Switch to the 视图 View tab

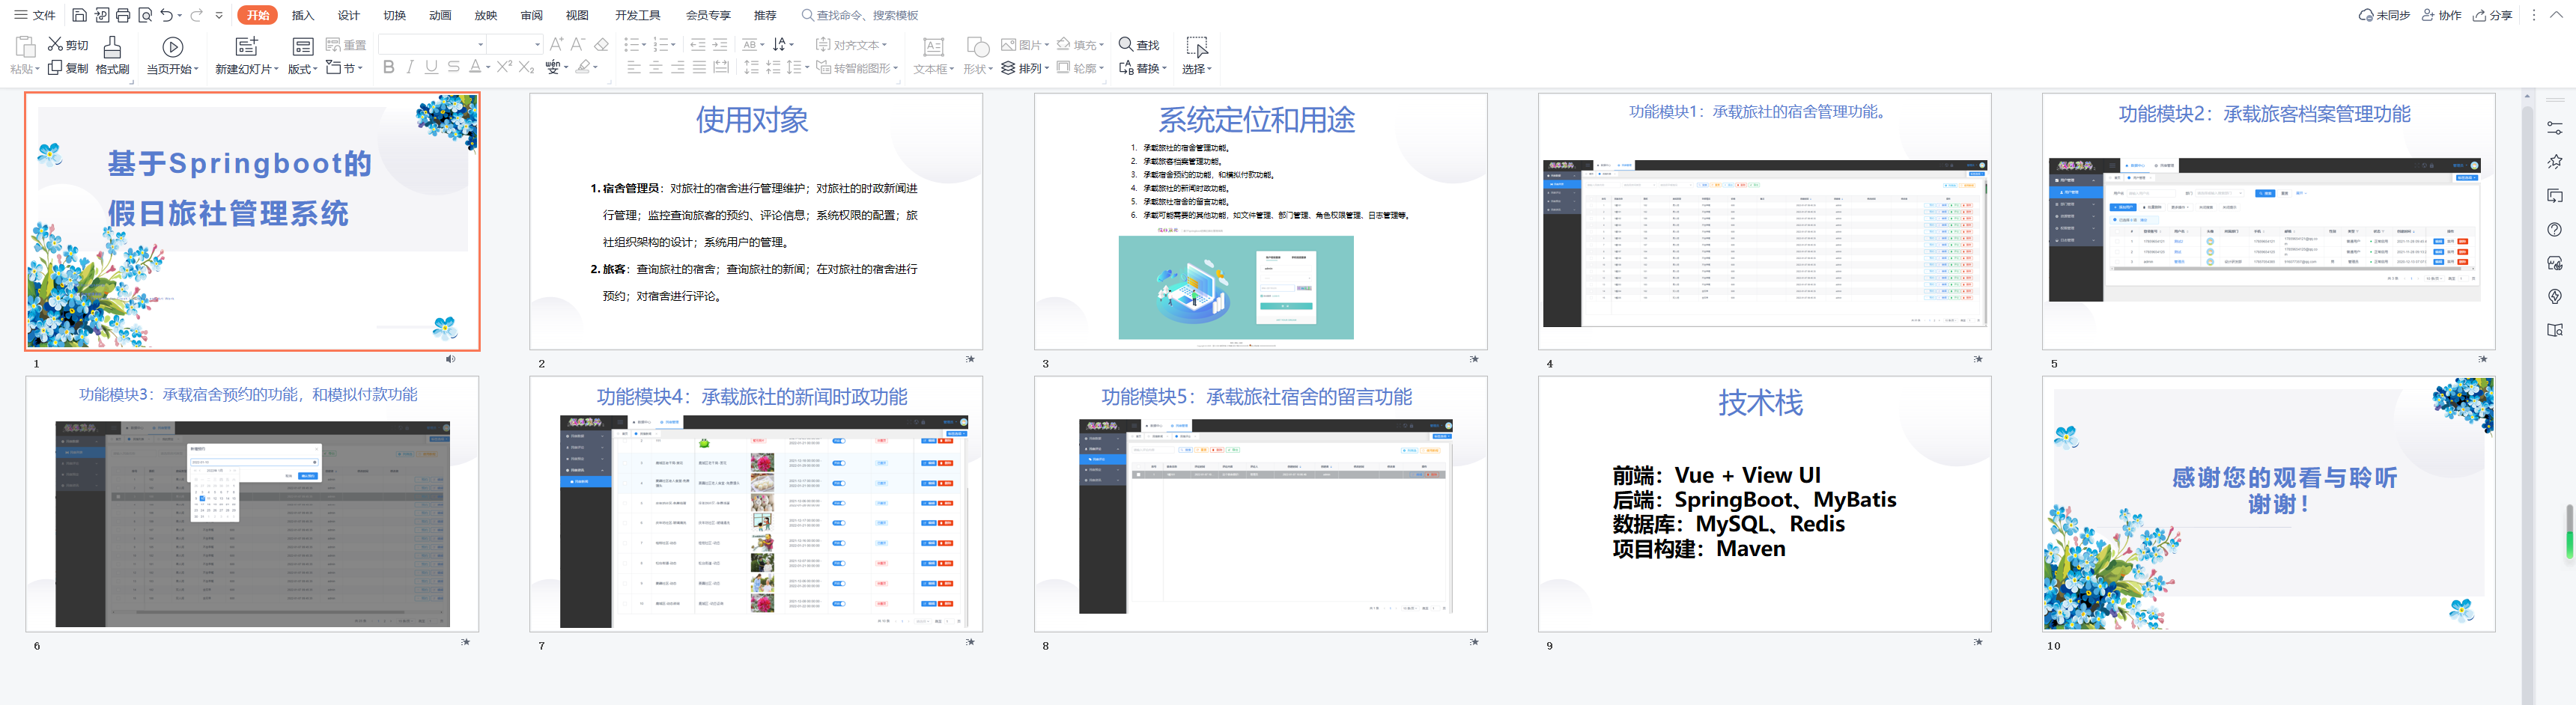[577, 15]
